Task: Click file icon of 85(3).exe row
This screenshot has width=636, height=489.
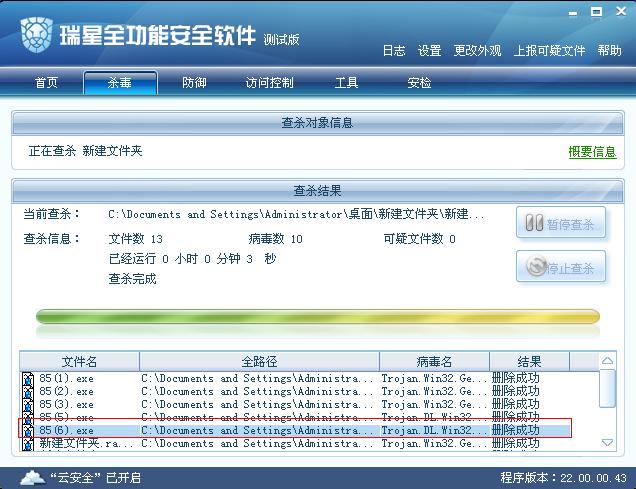Action: 28,405
